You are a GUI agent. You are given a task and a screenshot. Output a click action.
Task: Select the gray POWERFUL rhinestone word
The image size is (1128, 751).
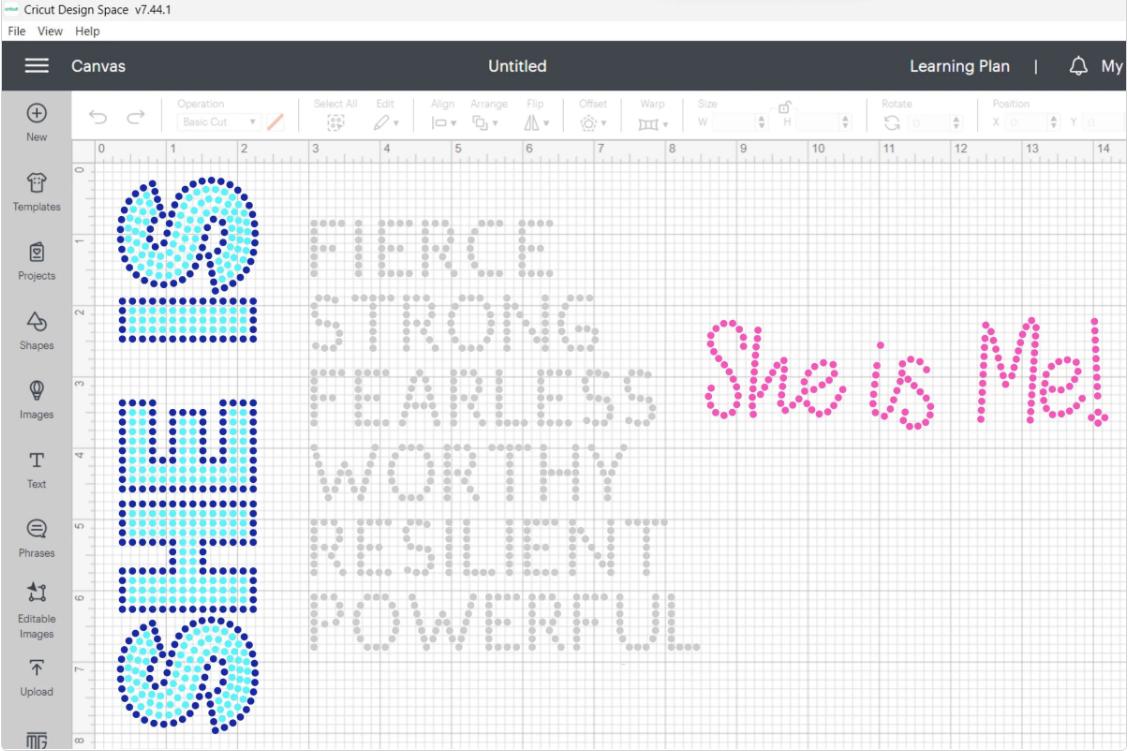click(505, 622)
